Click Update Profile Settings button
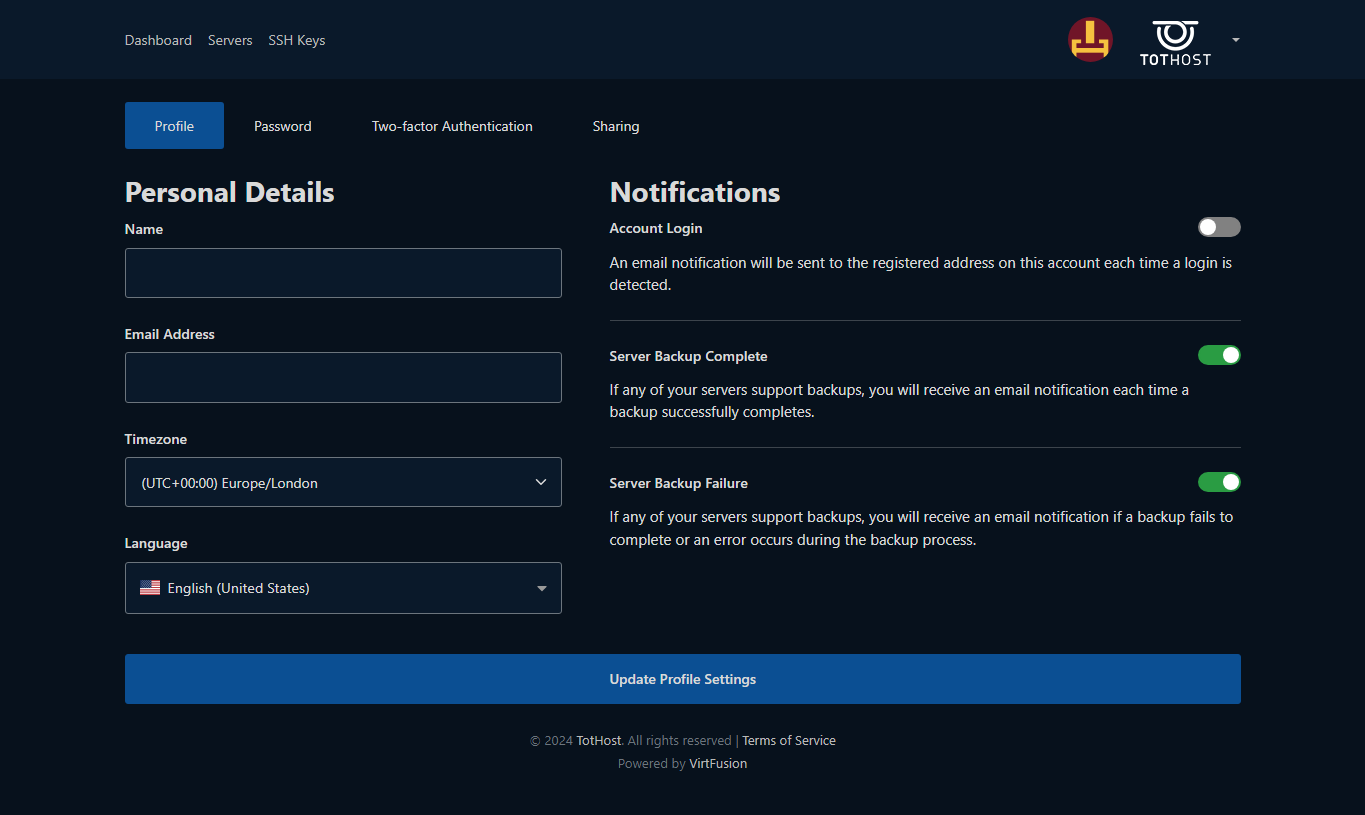1365x815 pixels. [x=682, y=679]
